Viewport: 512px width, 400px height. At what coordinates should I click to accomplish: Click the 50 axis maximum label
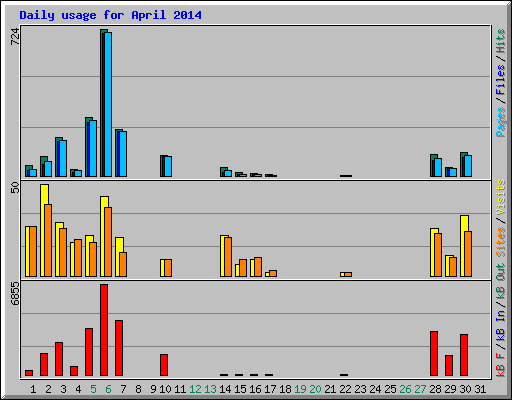(15, 187)
